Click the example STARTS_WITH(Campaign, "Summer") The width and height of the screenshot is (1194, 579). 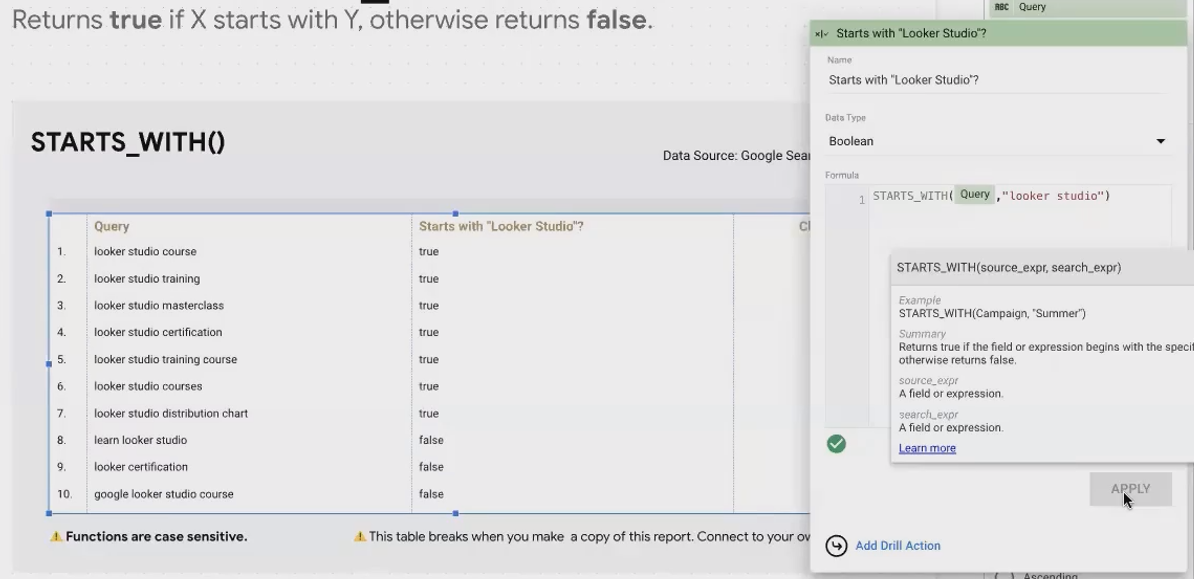pos(992,313)
